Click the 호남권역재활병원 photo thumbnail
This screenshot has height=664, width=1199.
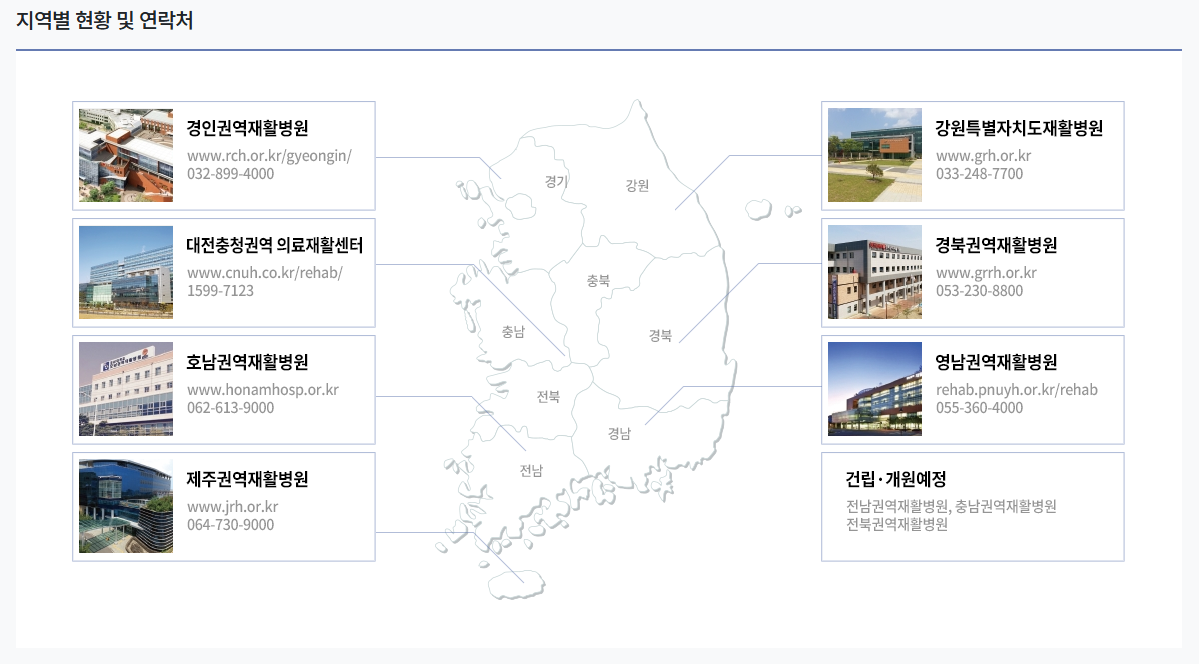124,389
